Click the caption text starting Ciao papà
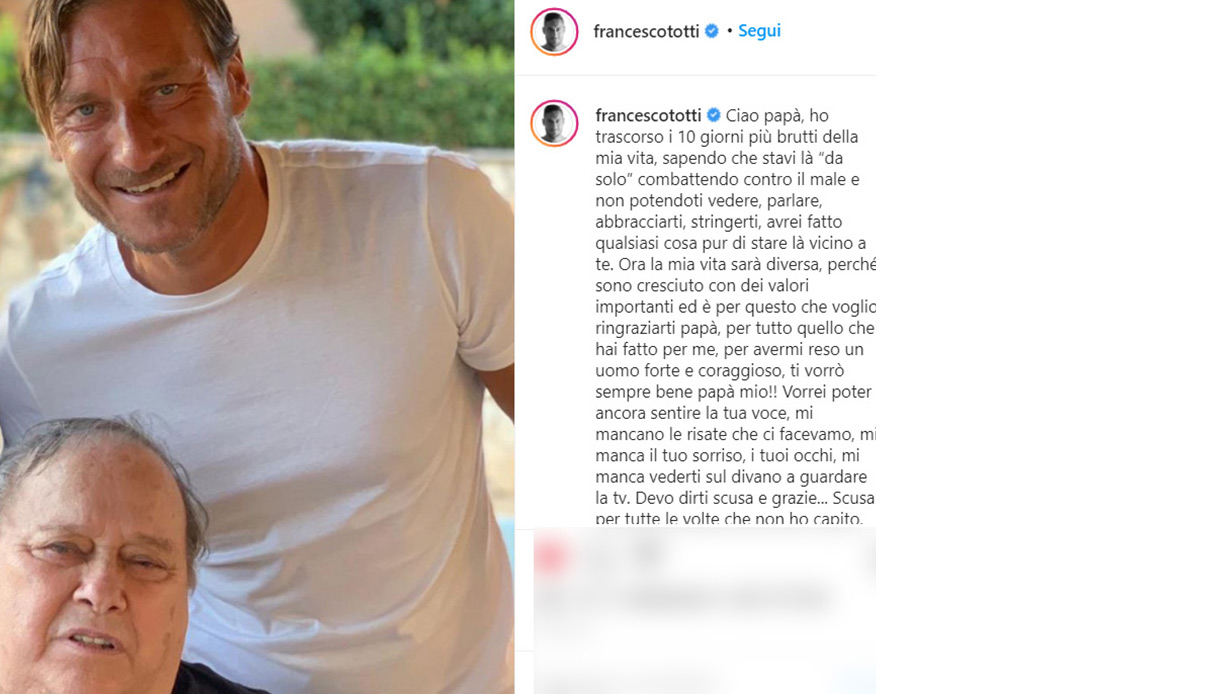1217x694 pixels. click(735, 317)
